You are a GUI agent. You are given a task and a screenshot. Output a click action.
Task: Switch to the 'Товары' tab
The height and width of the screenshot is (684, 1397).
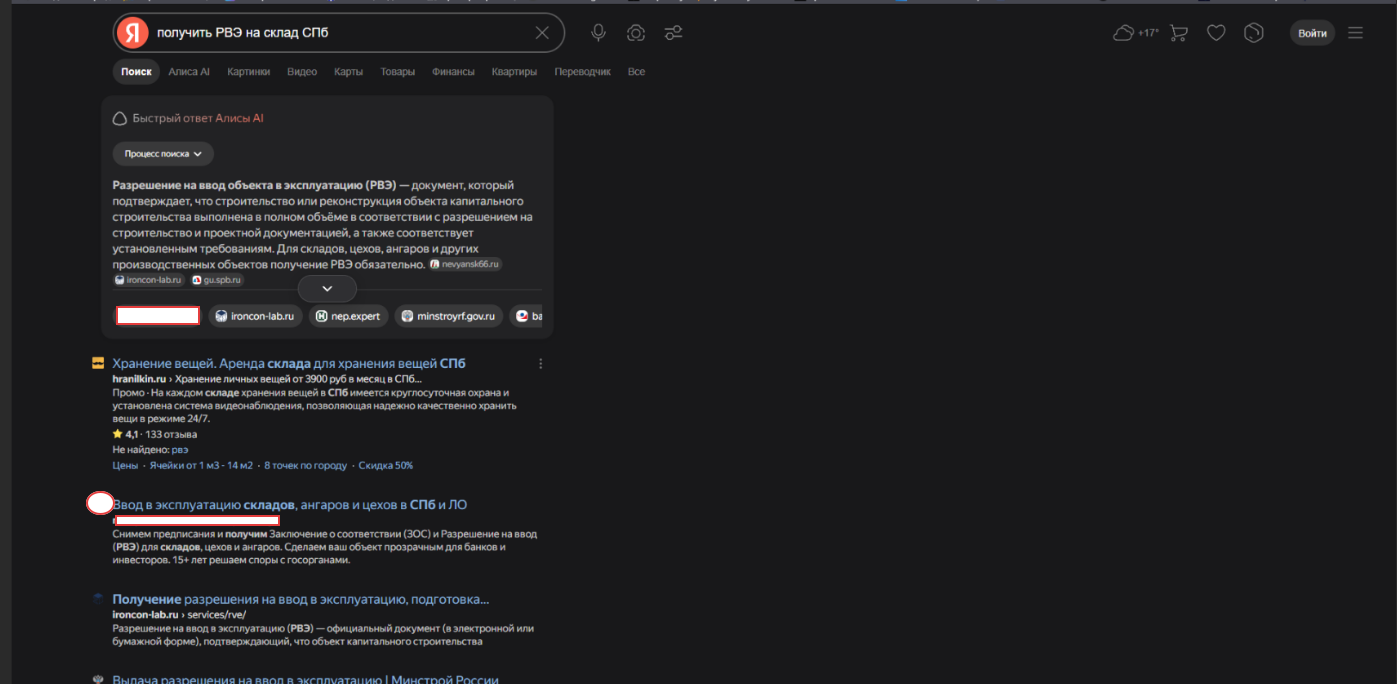(x=397, y=72)
